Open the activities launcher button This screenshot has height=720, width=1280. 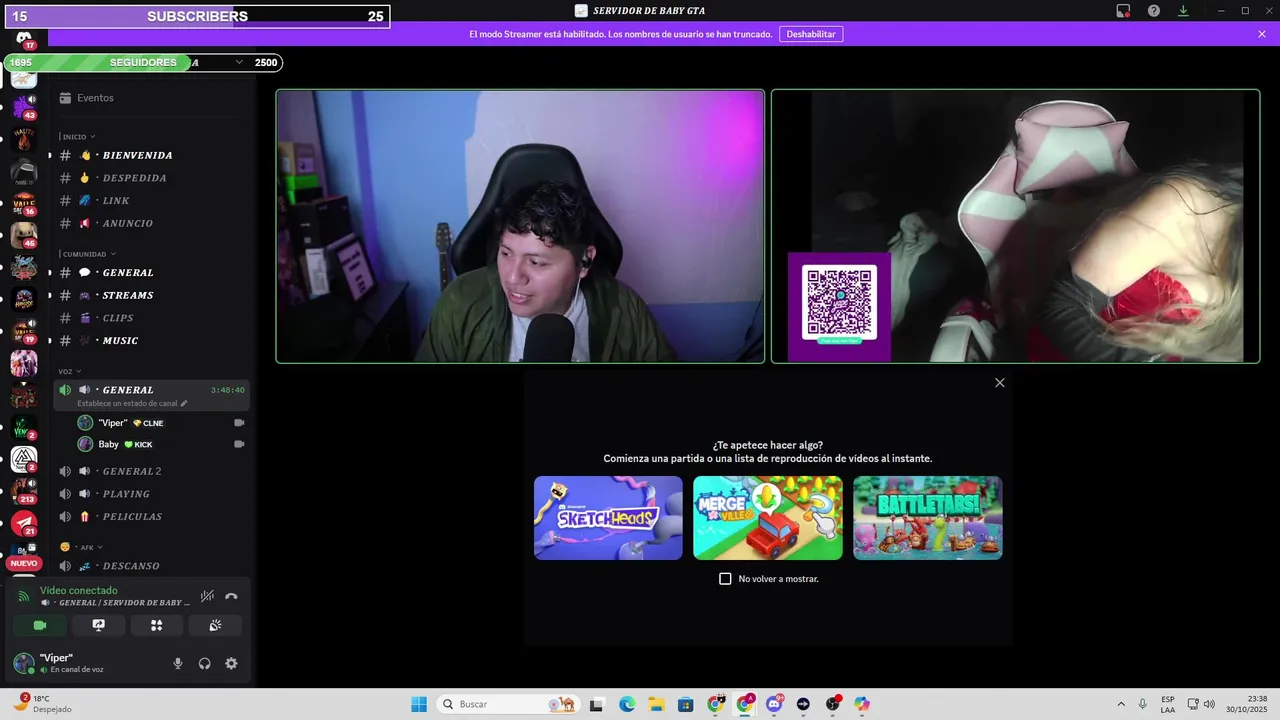(156, 625)
